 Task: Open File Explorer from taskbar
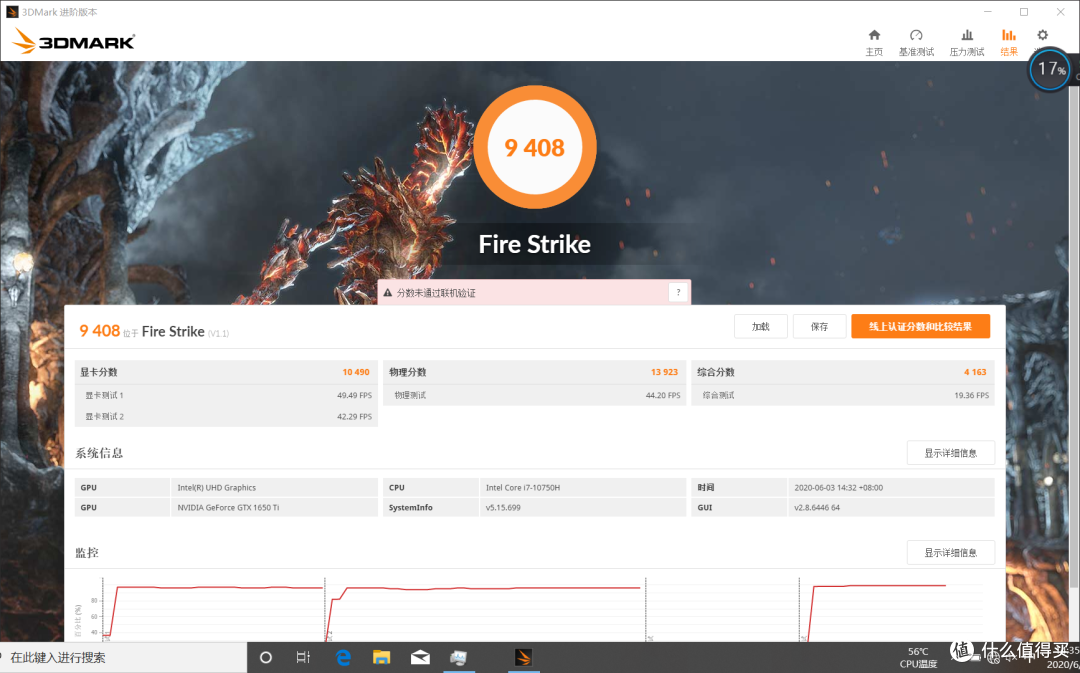coord(382,658)
